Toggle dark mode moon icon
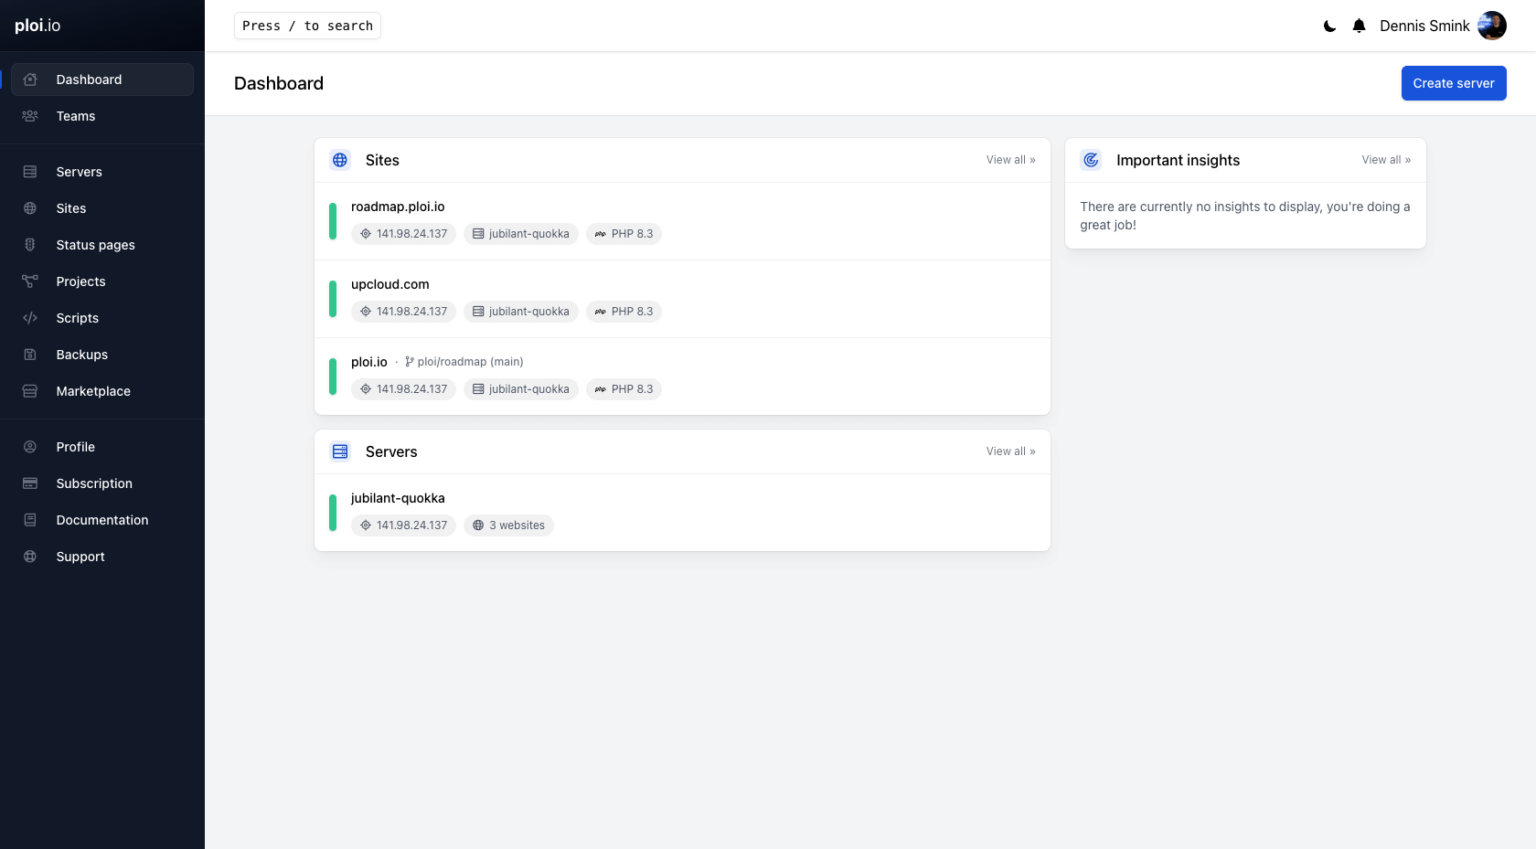 pyautogui.click(x=1329, y=26)
